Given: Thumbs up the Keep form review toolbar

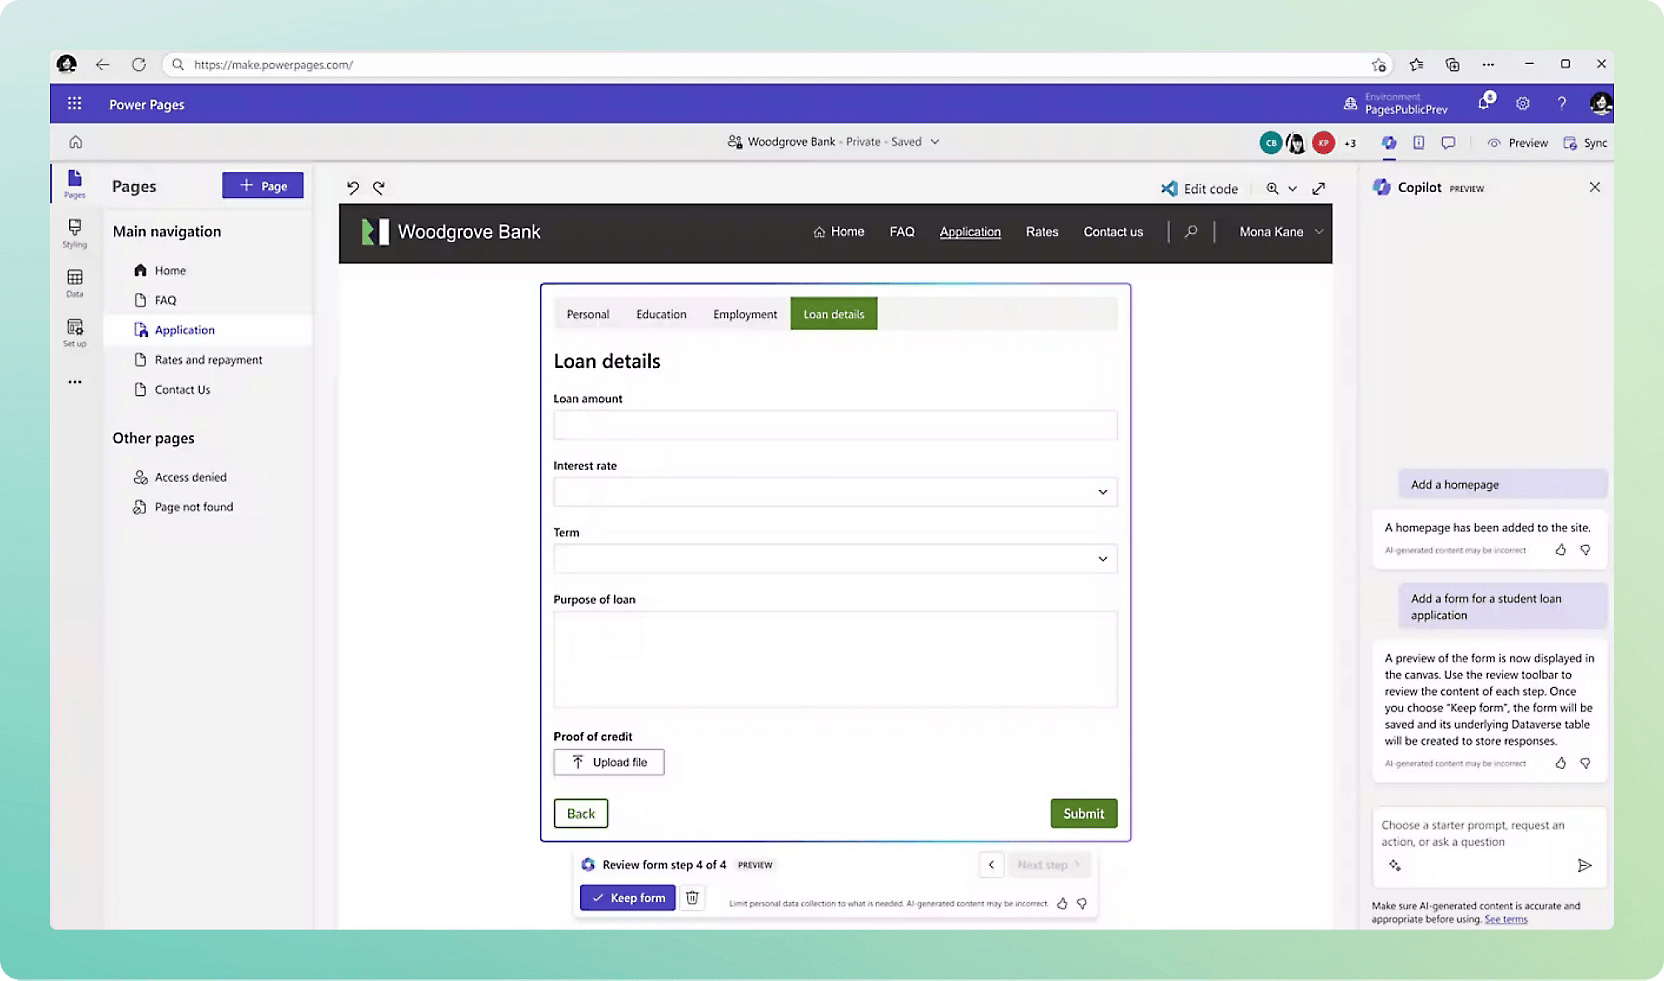Looking at the screenshot, I should [x=1062, y=903].
